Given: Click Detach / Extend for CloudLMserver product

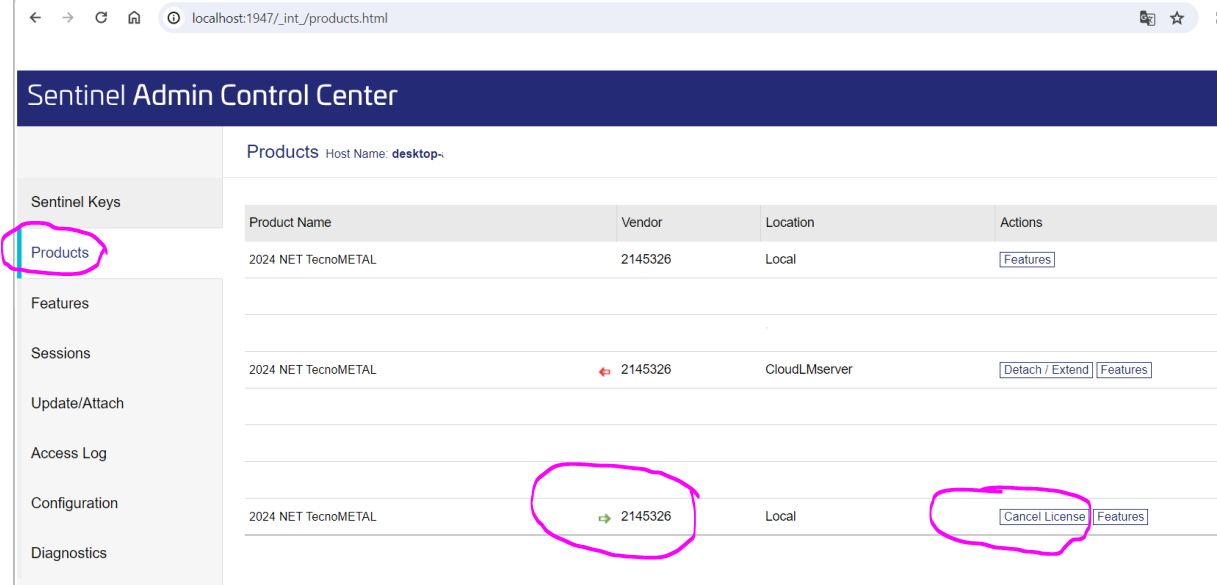Looking at the screenshot, I should [1046, 370].
